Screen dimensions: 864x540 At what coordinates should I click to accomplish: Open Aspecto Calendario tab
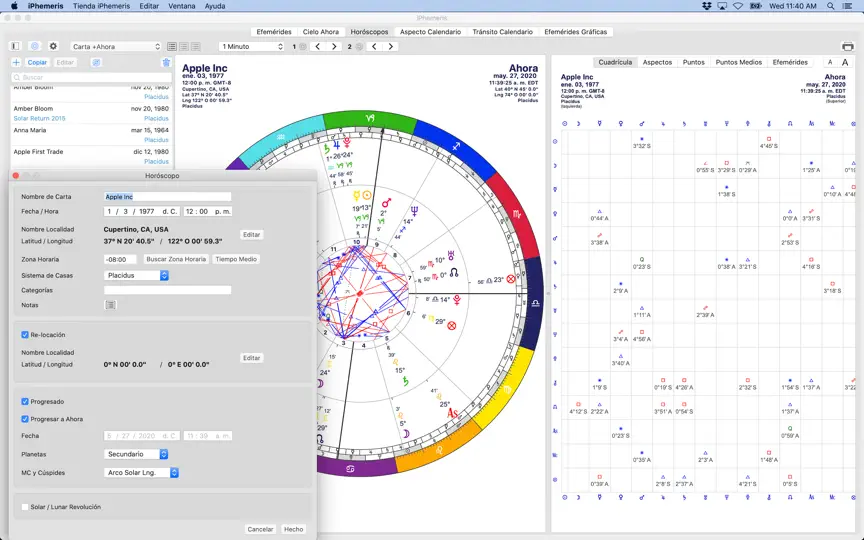pyautogui.click(x=430, y=32)
